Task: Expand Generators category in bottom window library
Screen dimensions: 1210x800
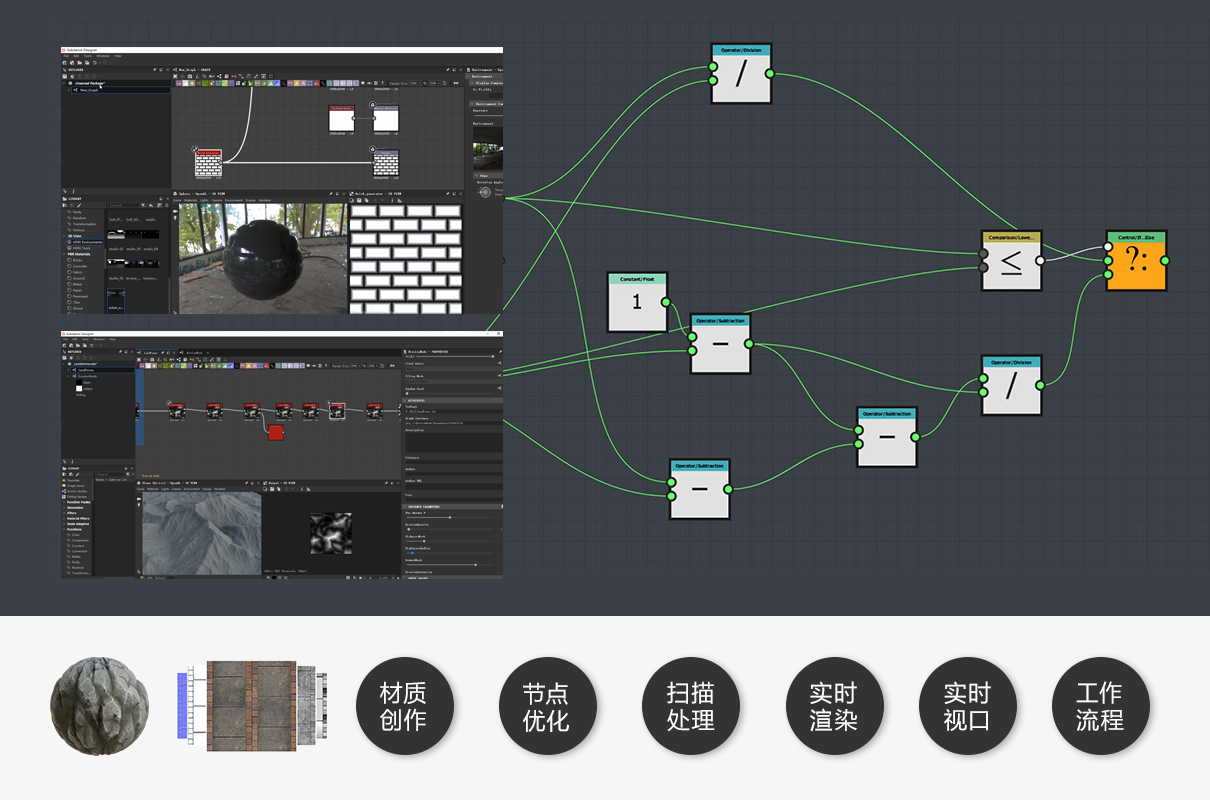Action: (64, 508)
